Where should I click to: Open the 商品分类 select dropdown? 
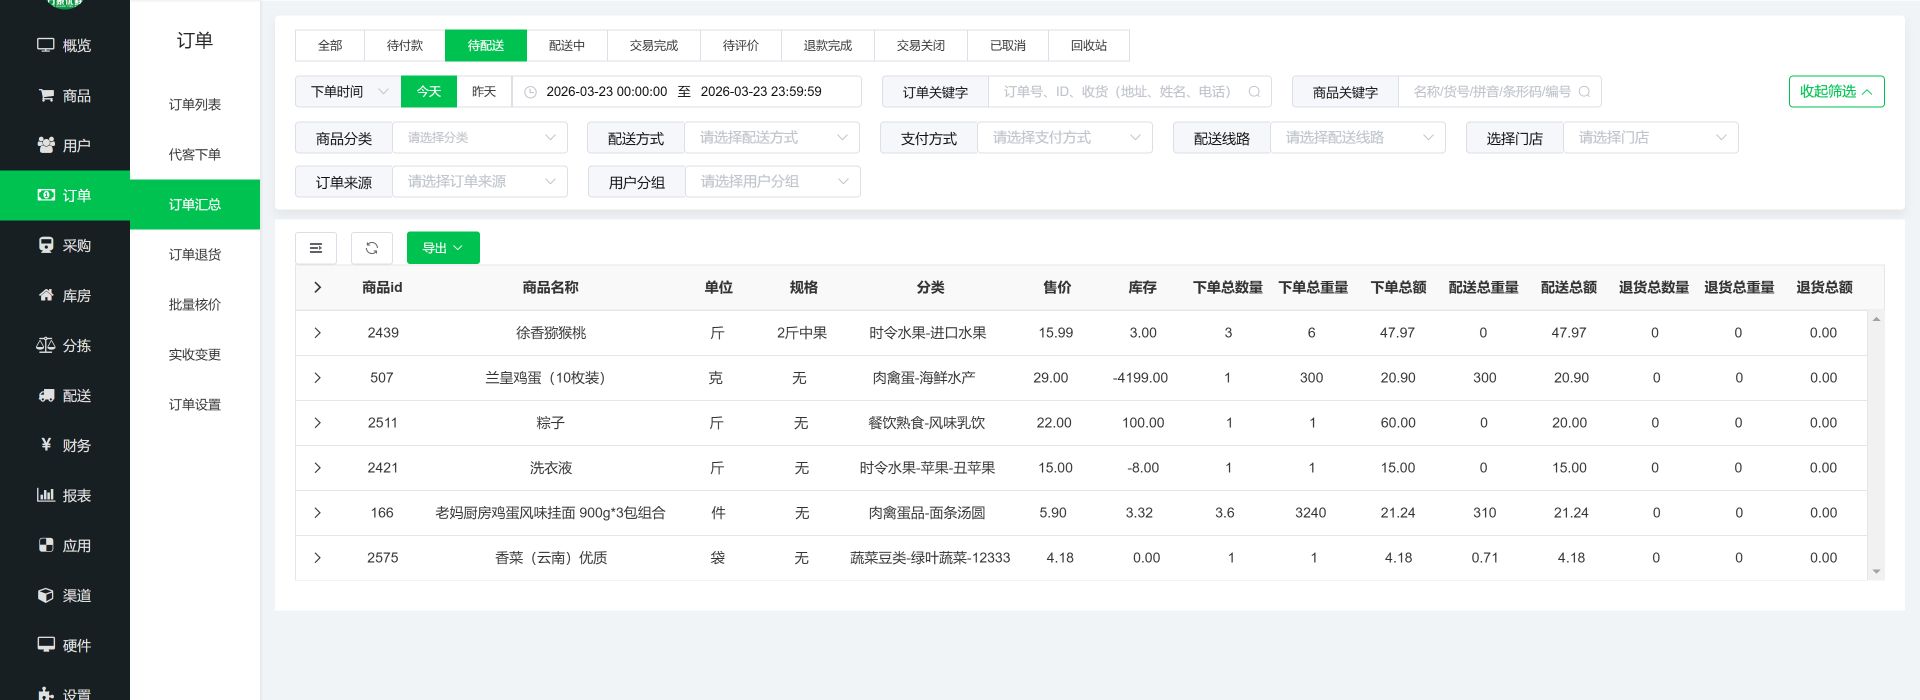[x=480, y=137]
